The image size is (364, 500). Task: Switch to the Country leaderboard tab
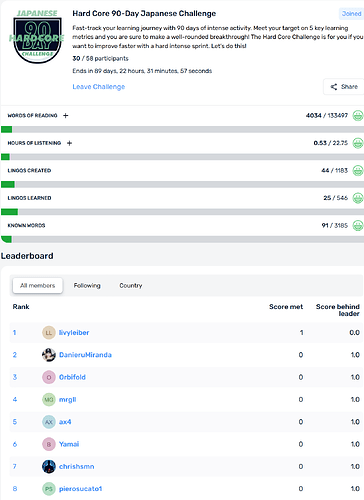(x=131, y=286)
